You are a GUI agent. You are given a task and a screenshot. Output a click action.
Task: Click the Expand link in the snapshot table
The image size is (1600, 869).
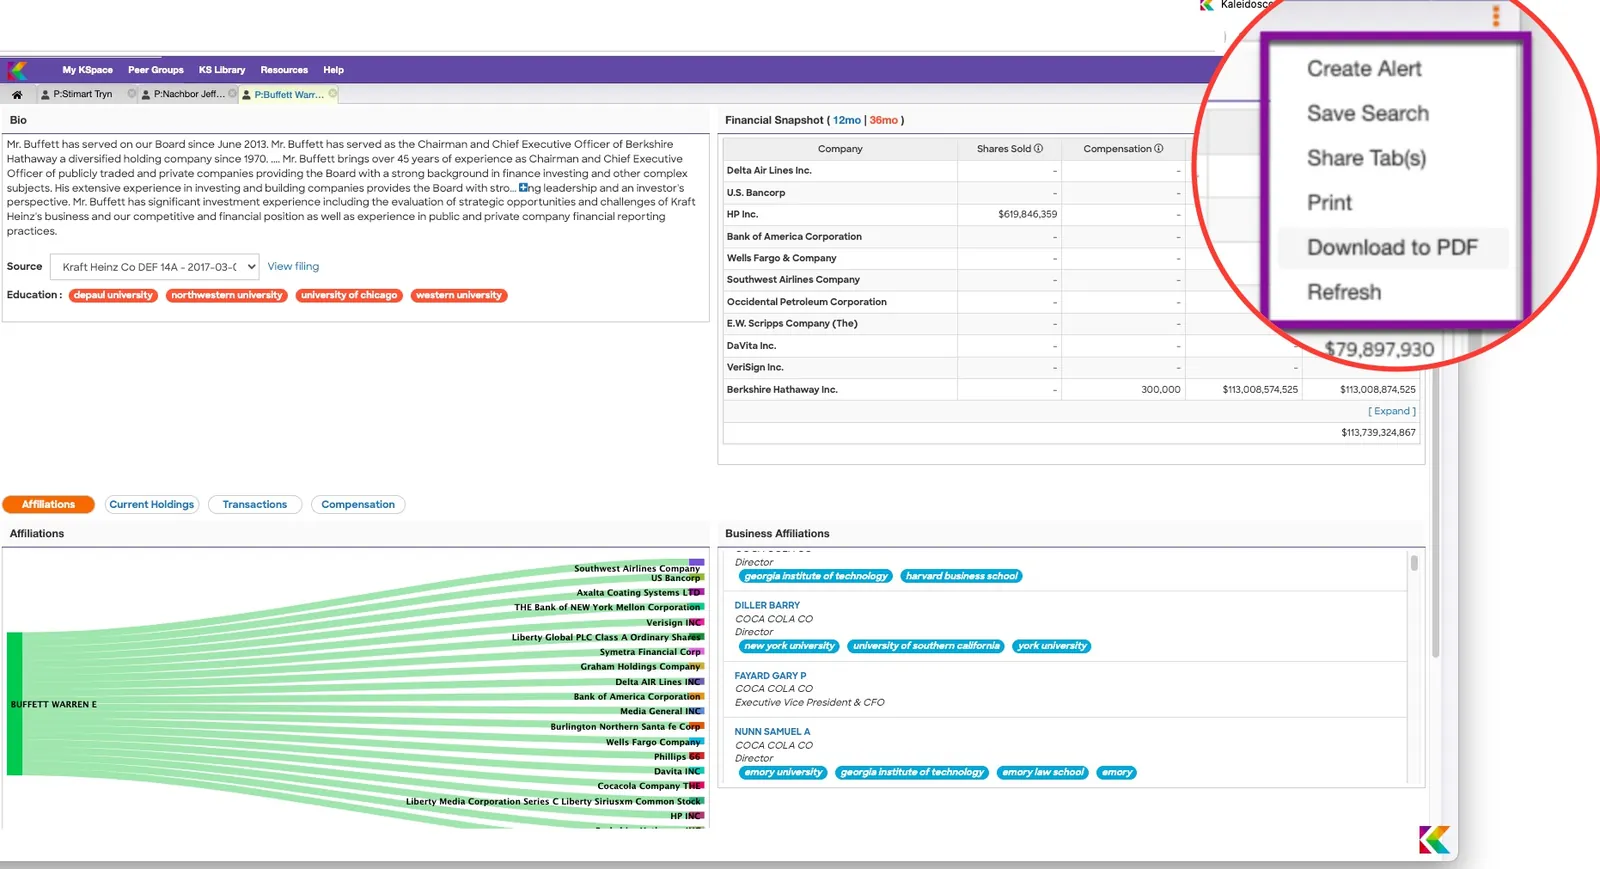1392,411
